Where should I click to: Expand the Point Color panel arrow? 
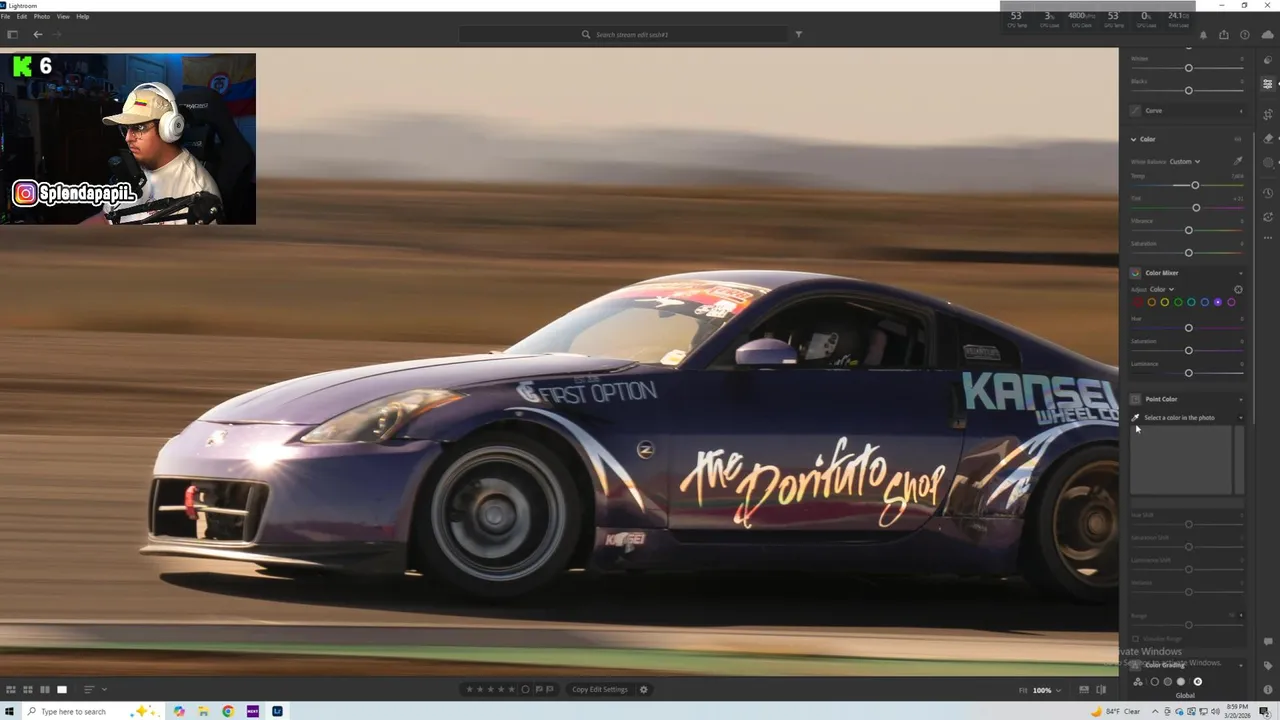coord(1241,399)
